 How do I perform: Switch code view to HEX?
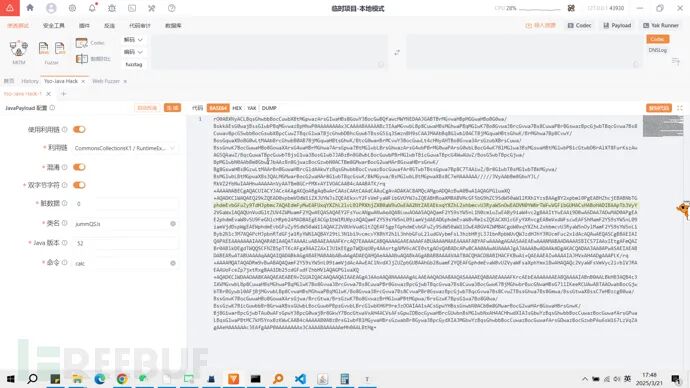[x=237, y=108]
